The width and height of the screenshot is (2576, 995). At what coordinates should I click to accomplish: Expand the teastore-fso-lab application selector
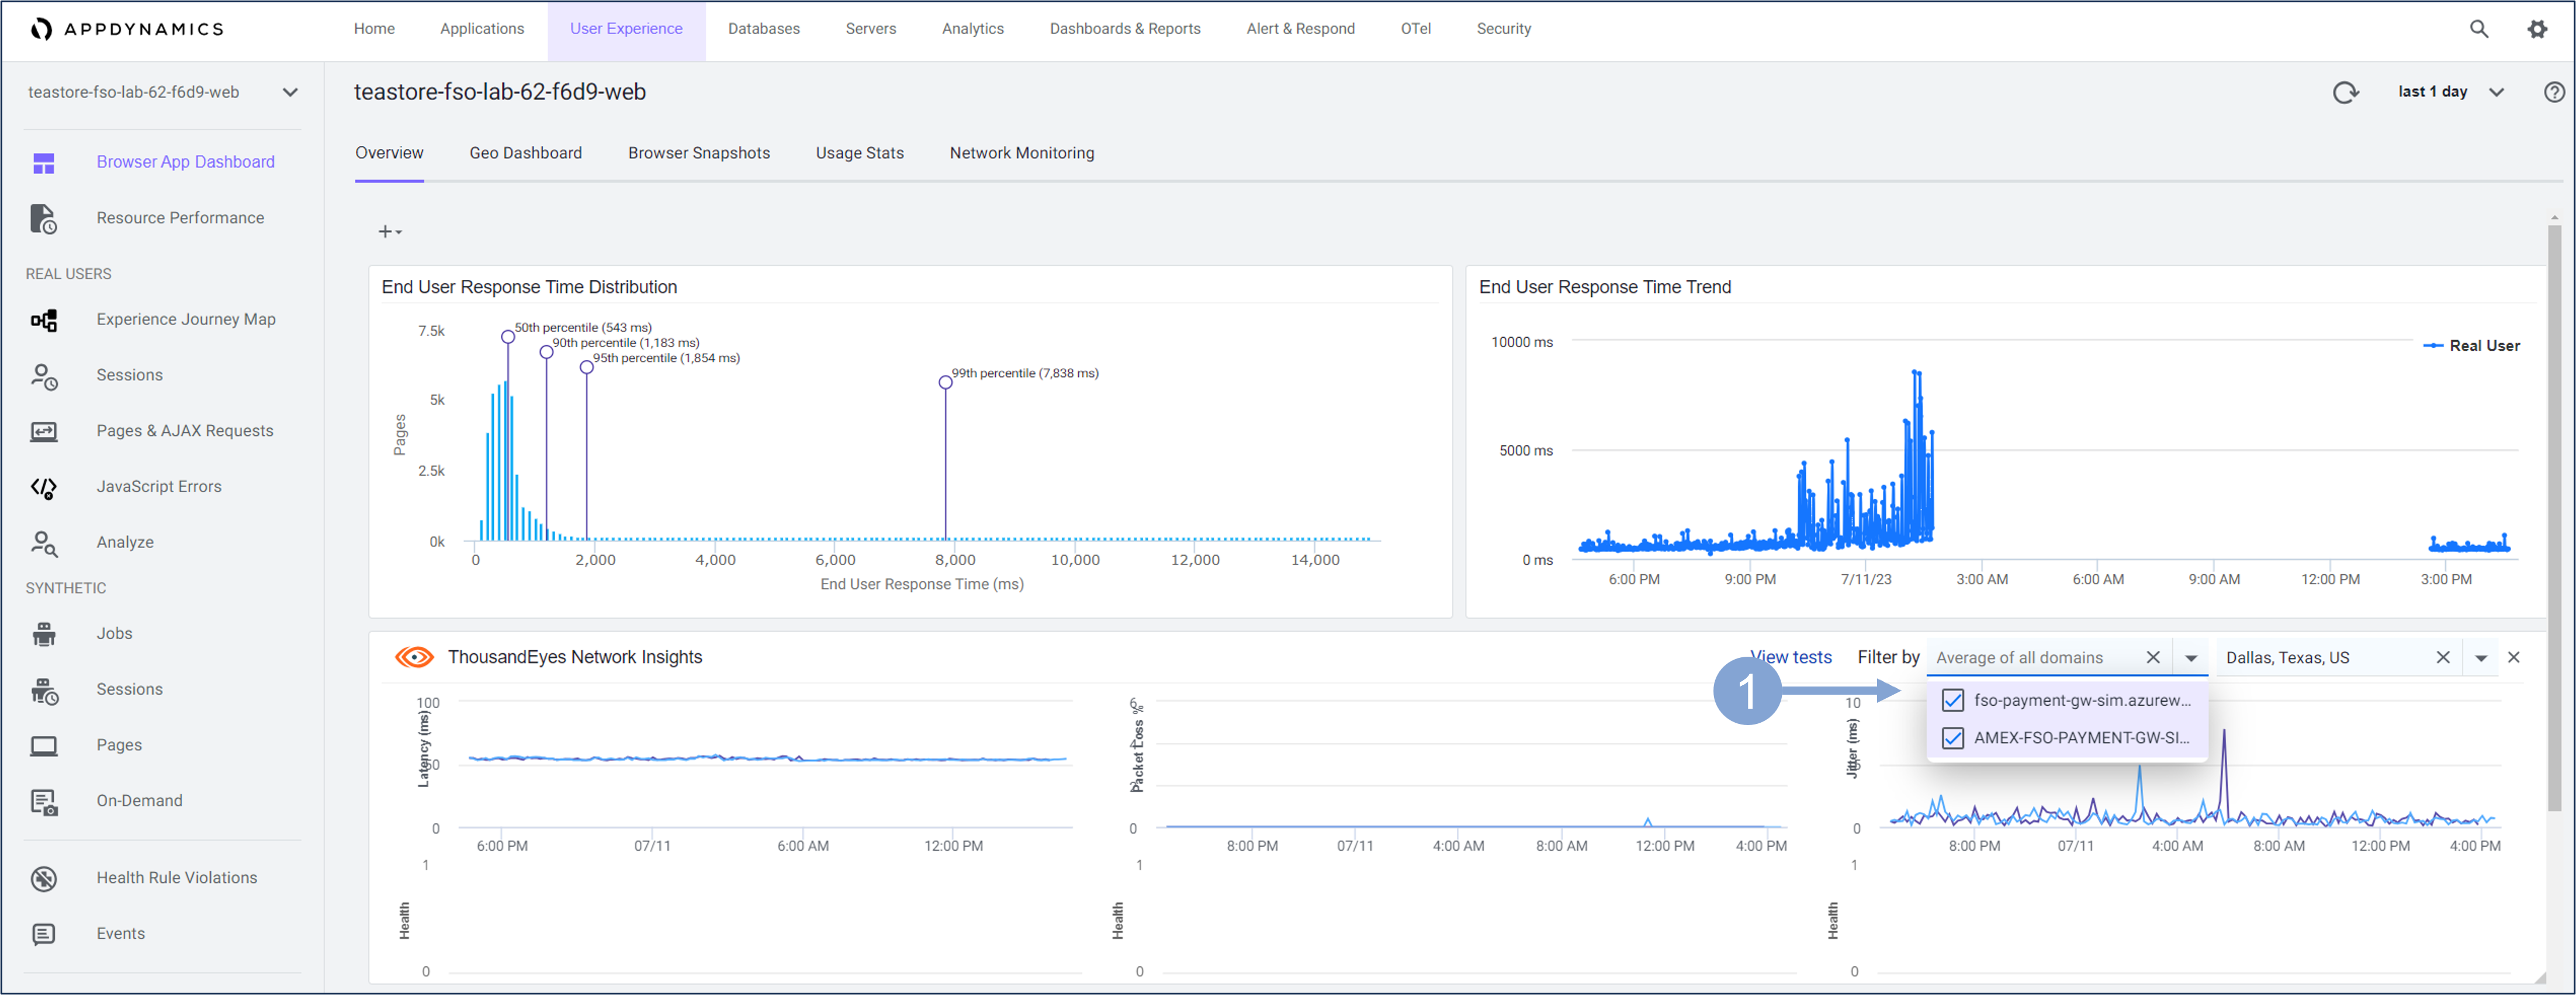point(290,92)
